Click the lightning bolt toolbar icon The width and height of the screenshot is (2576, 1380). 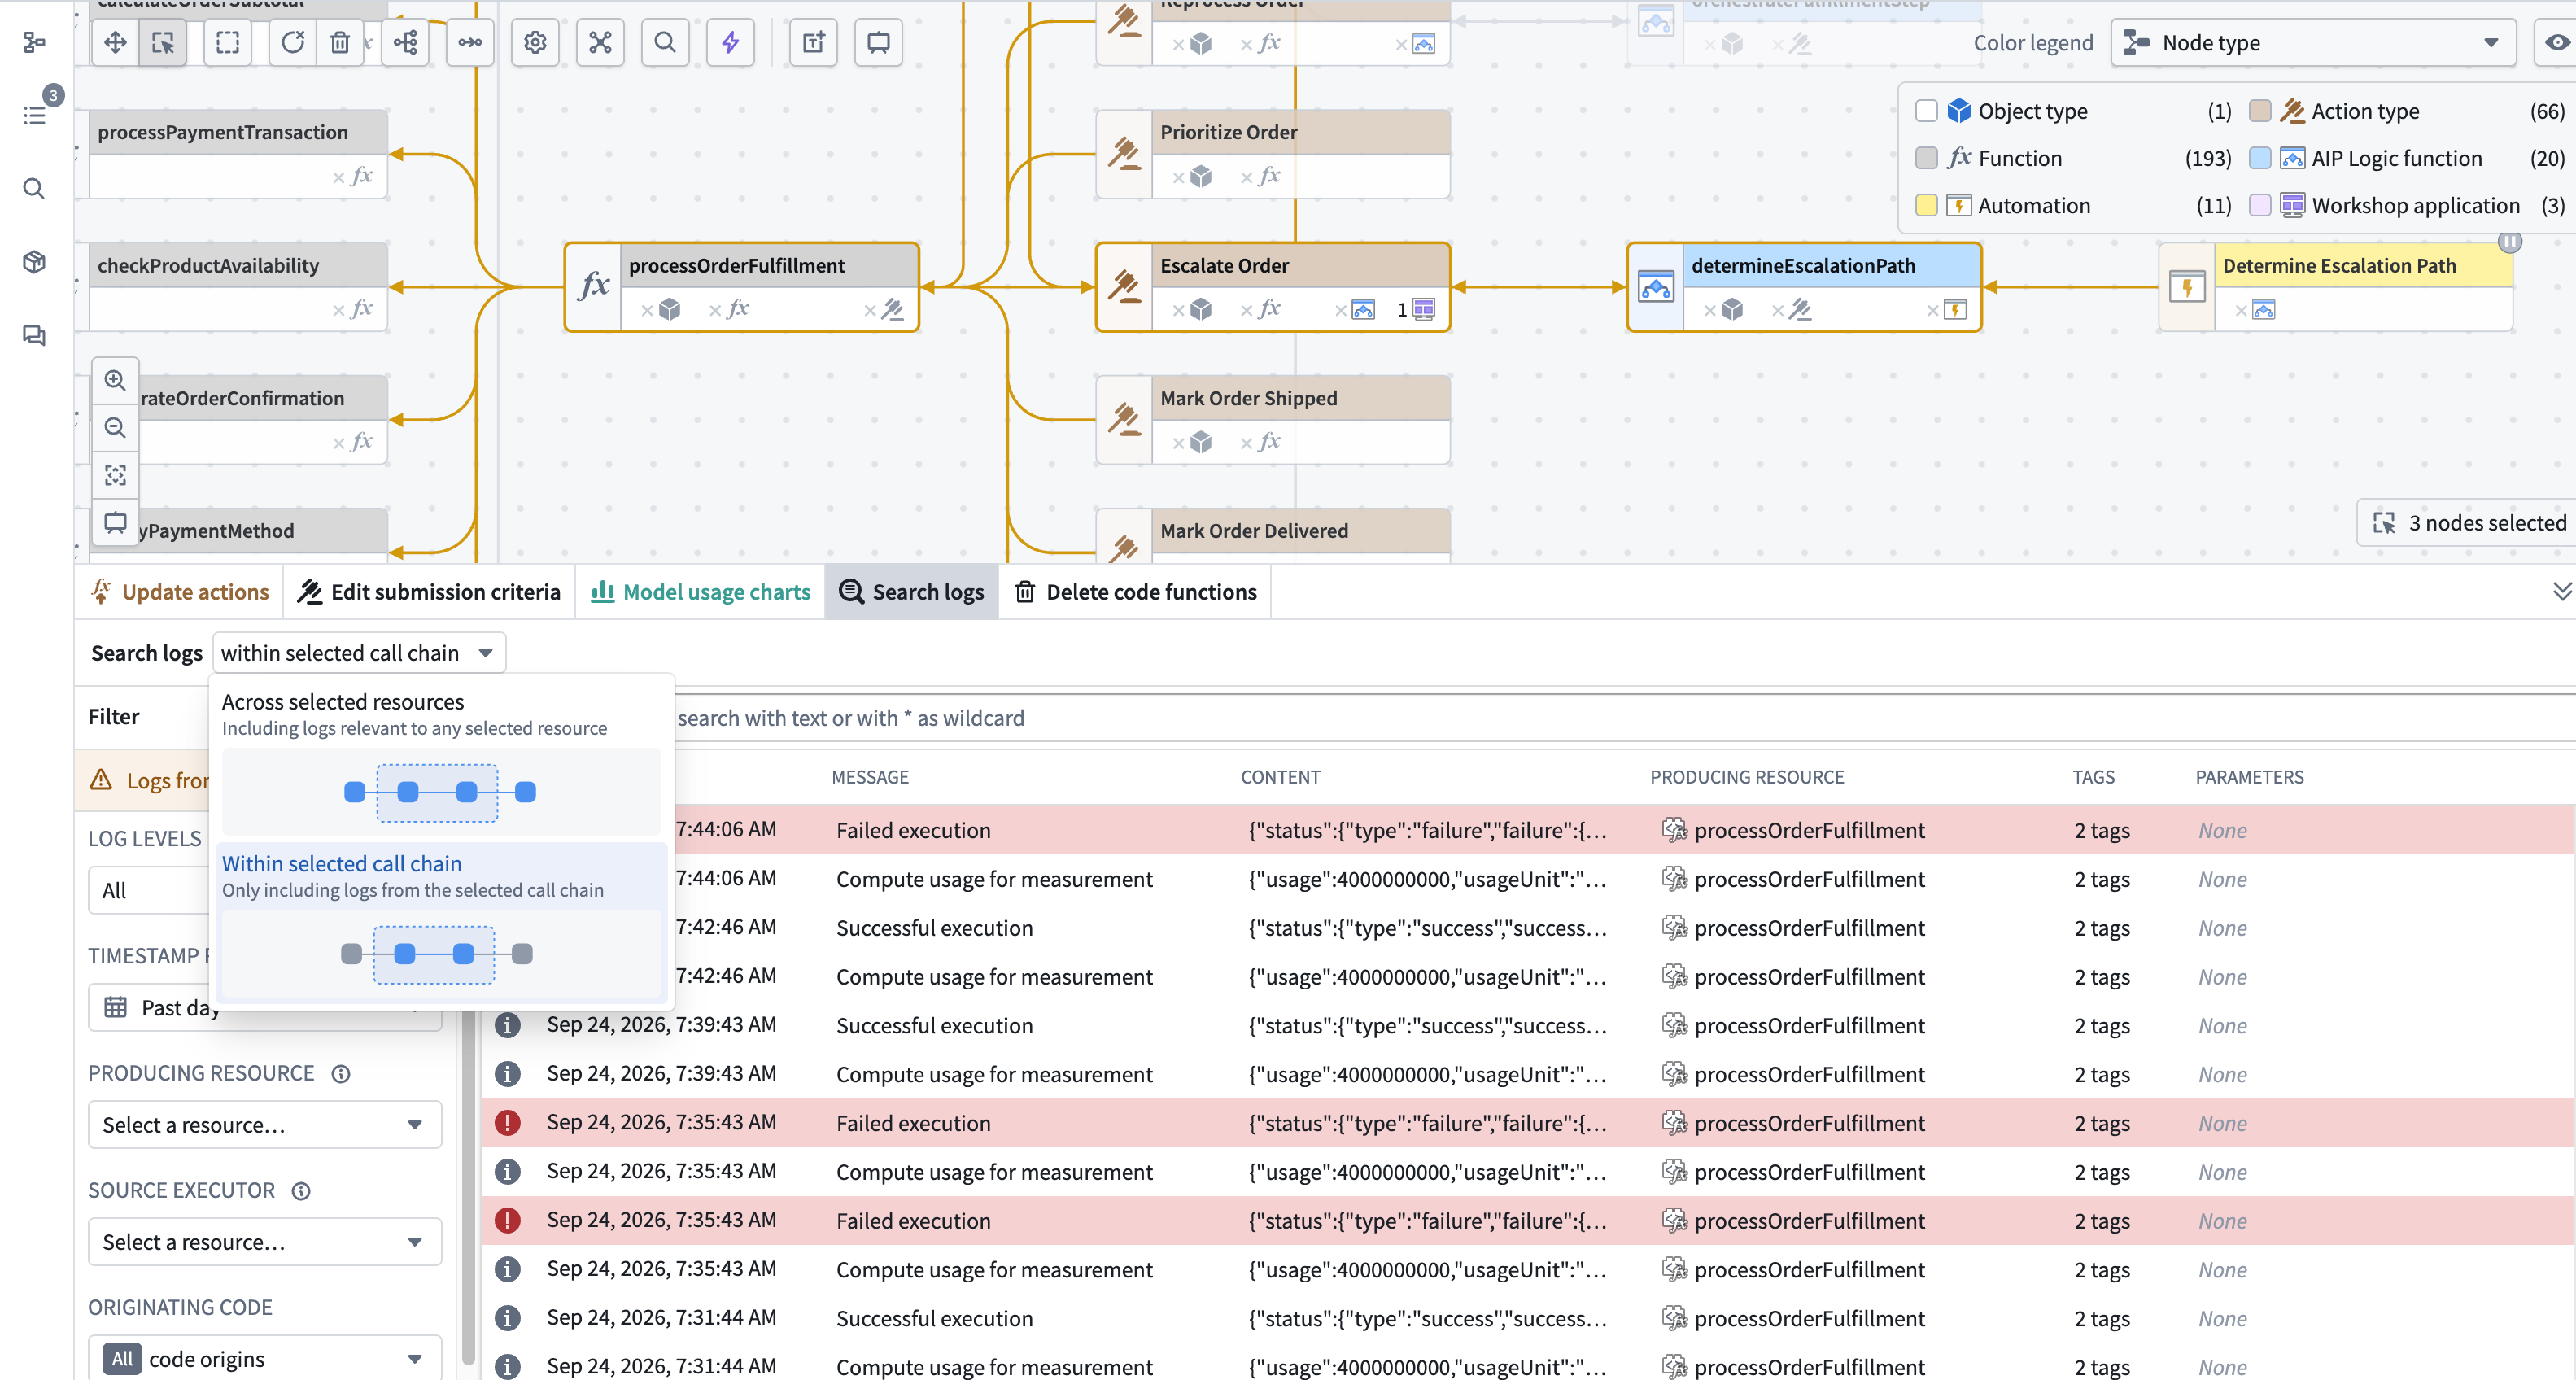(x=731, y=43)
